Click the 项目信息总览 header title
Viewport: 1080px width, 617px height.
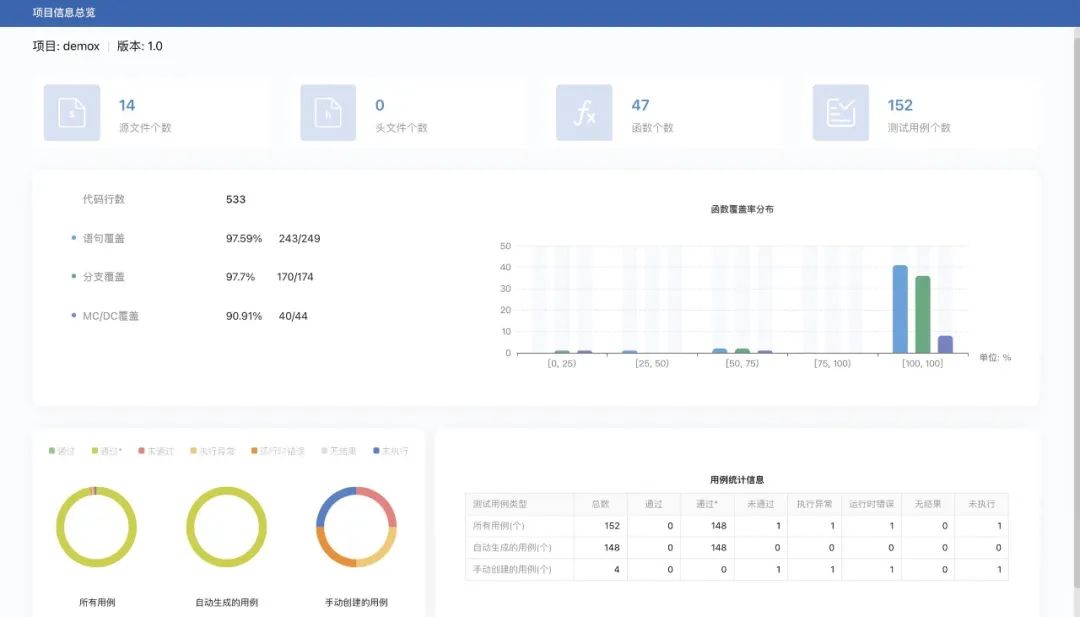64,13
